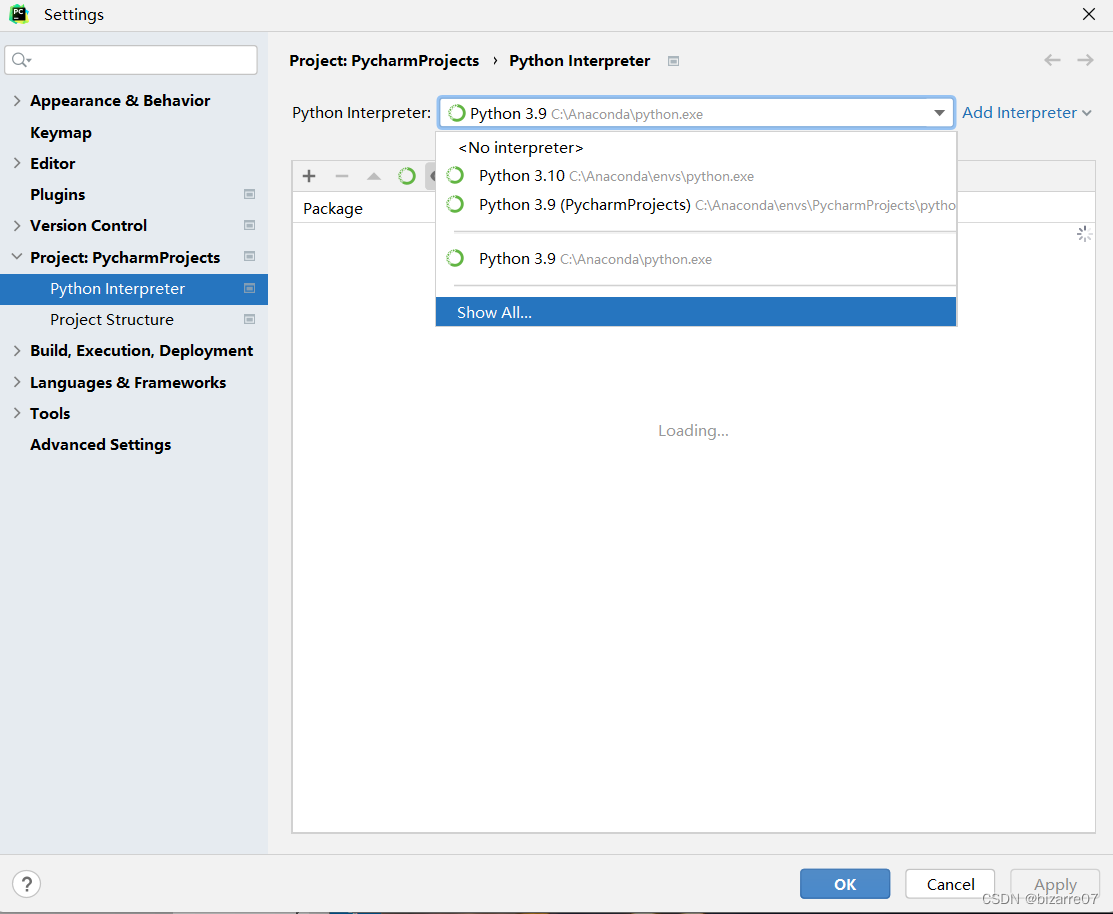Click the project-level icon next to Project: PycharmProjects
Viewport: 1113px width, 914px height.
[249, 256]
